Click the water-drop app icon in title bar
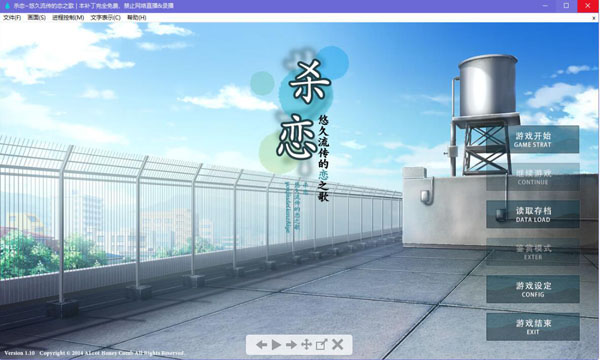600x360 pixels. coord(8,6)
